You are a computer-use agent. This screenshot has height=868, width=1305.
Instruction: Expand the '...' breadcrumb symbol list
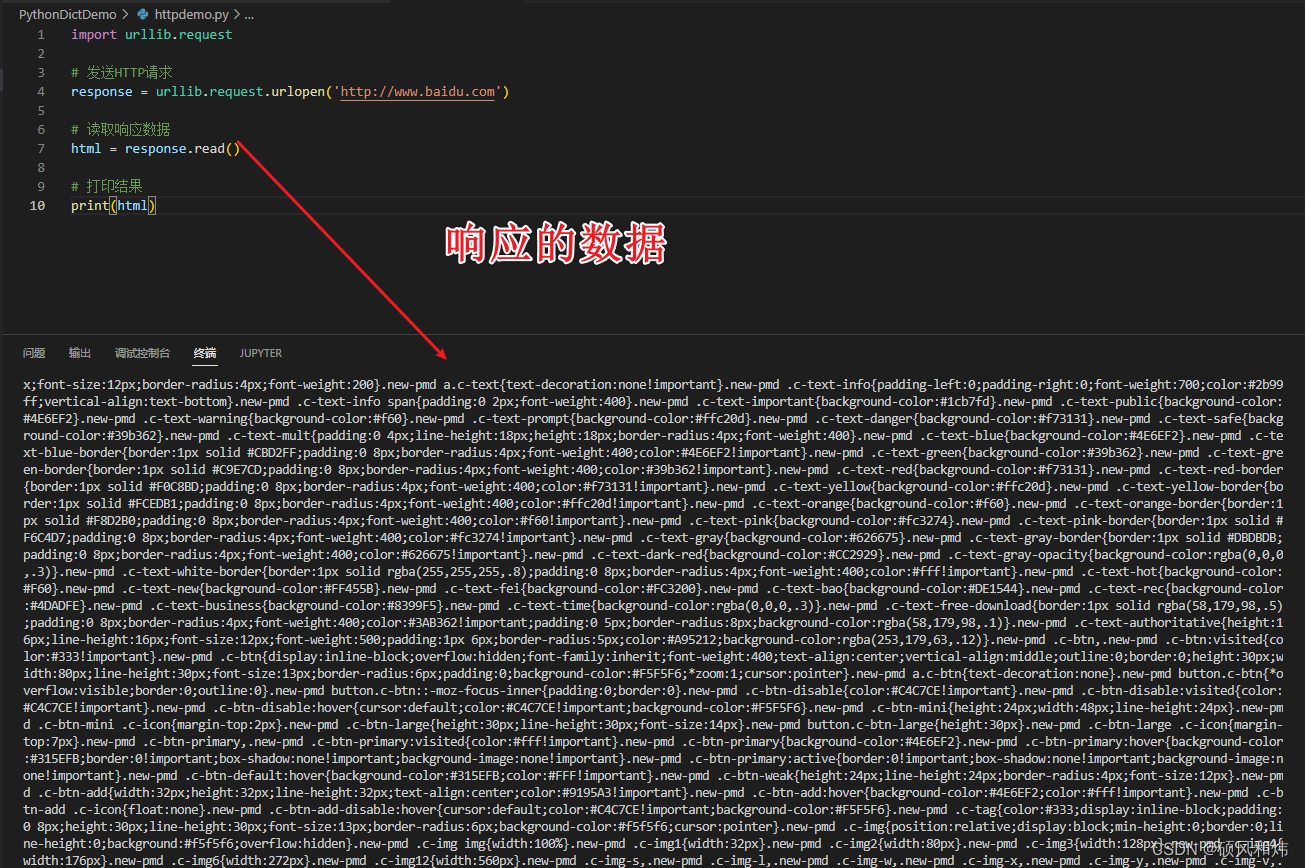(x=249, y=15)
